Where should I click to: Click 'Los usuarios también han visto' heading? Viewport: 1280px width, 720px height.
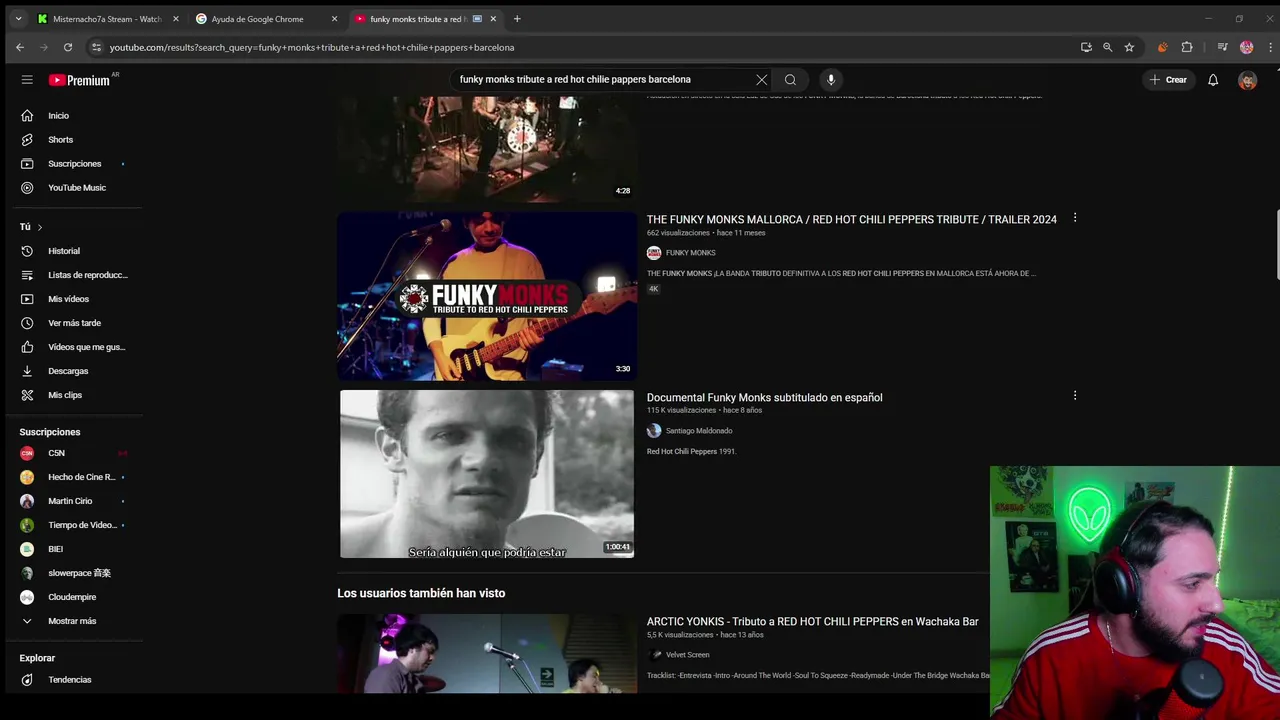click(x=421, y=594)
